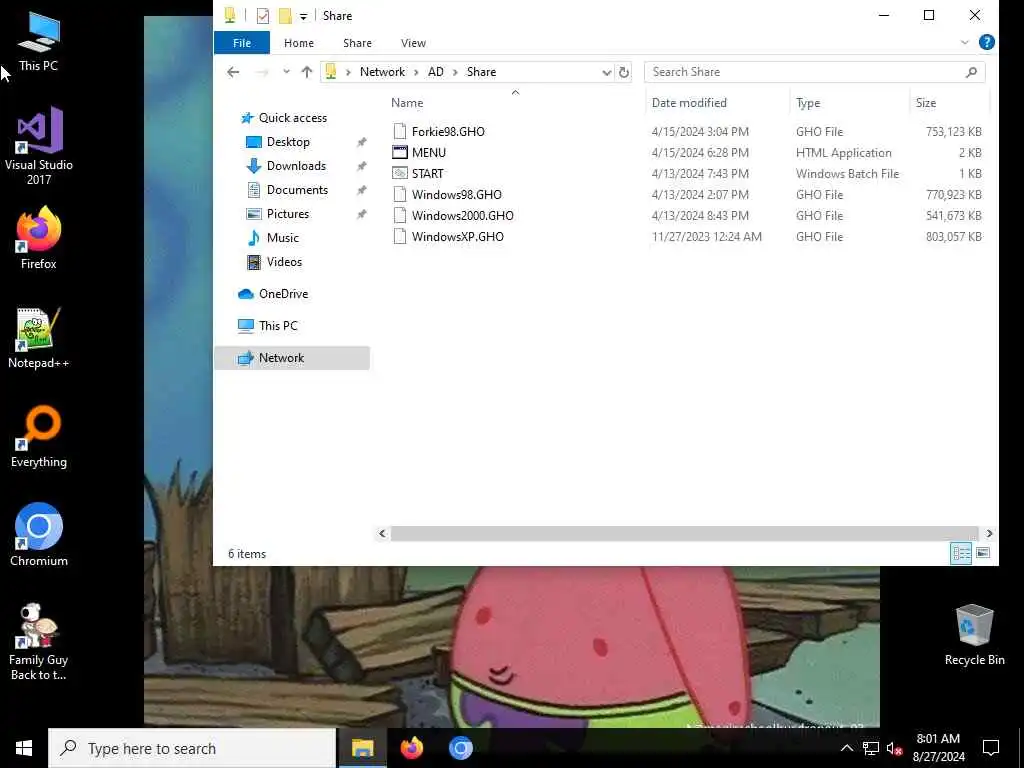1024x768 pixels.
Task: Select Music in navigation pane
Action: pyautogui.click(x=282, y=238)
